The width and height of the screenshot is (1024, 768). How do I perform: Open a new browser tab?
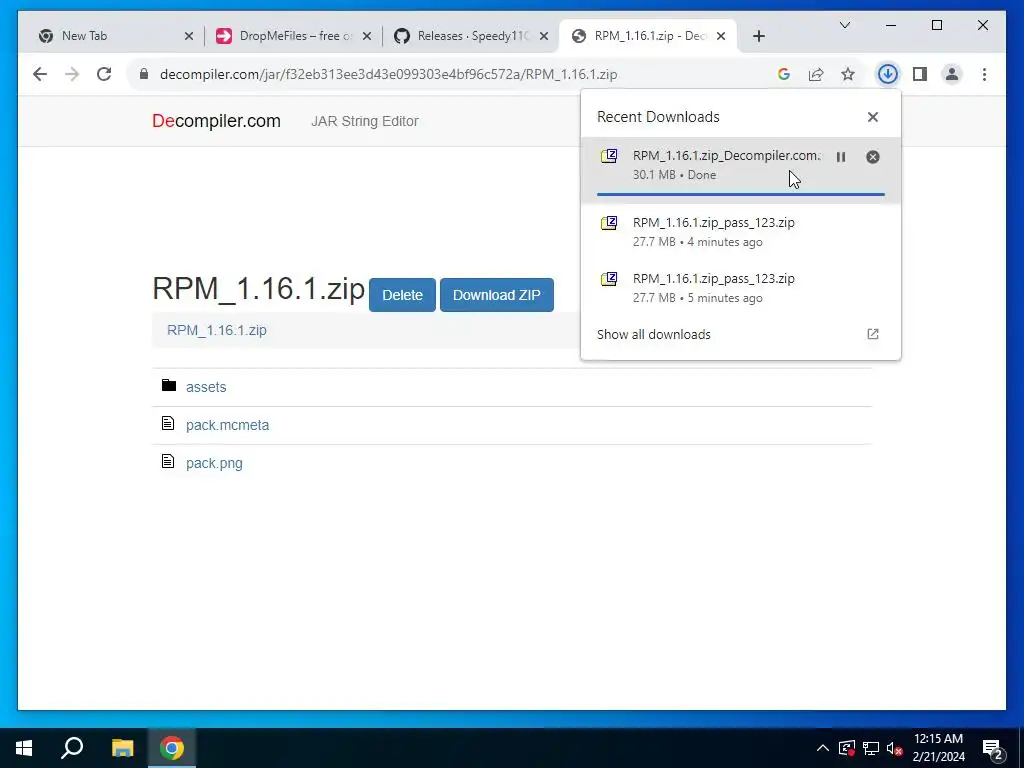point(758,36)
